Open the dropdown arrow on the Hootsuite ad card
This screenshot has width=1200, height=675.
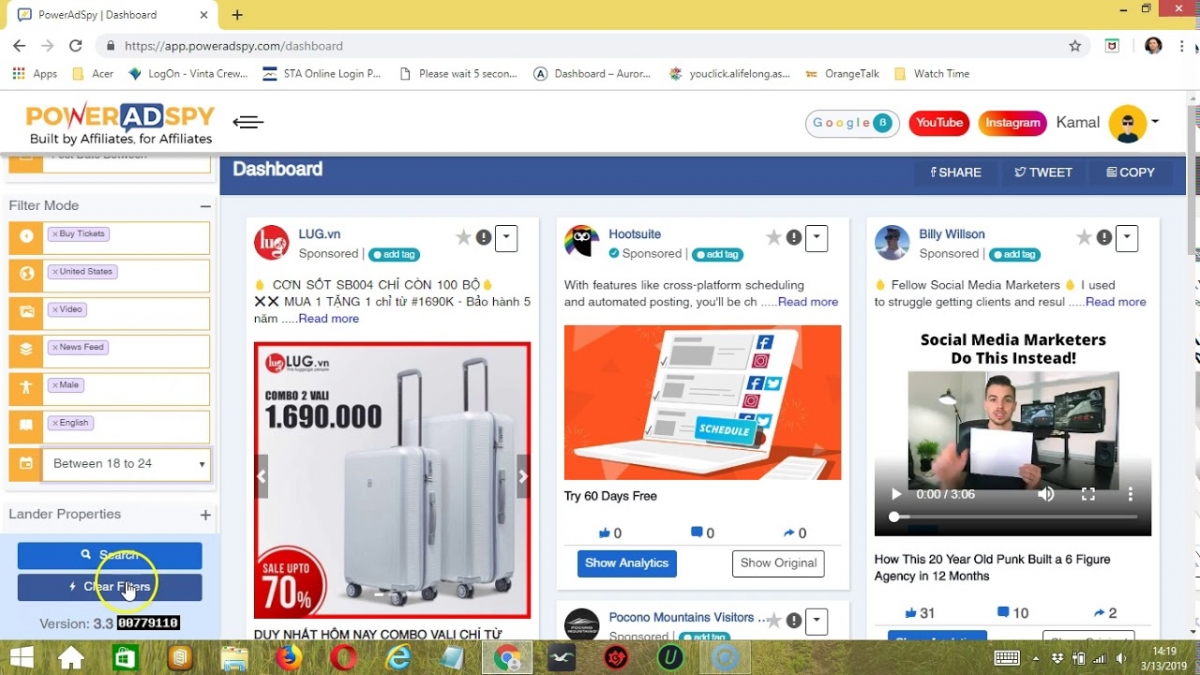(x=817, y=238)
